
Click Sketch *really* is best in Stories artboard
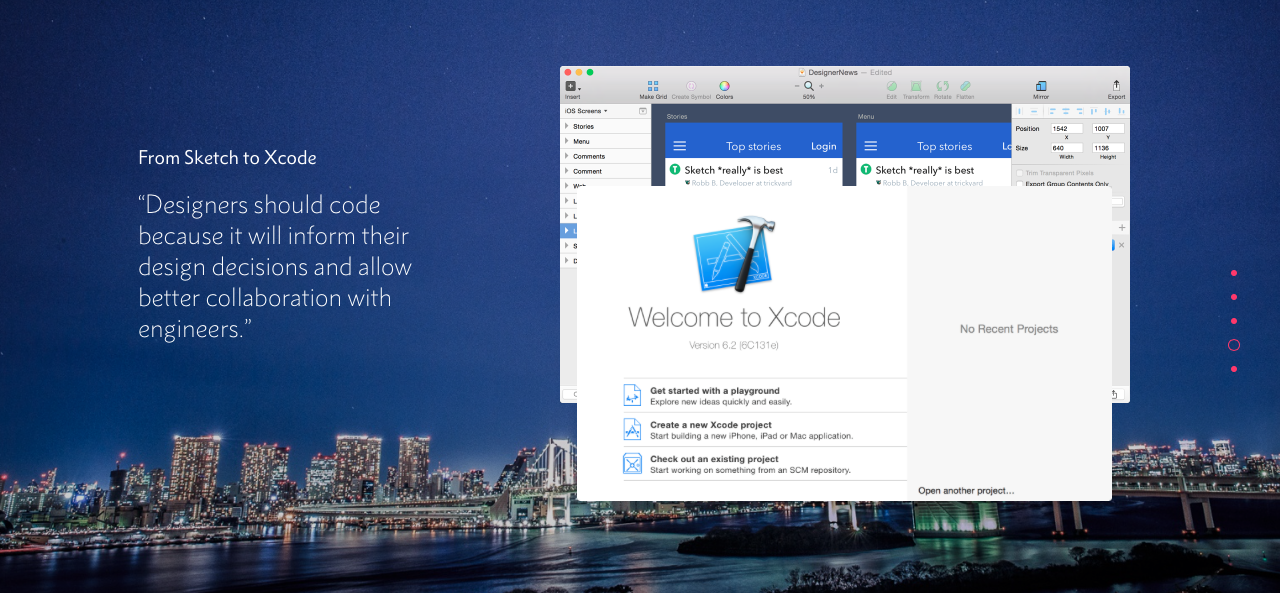pyautogui.click(x=734, y=170)
